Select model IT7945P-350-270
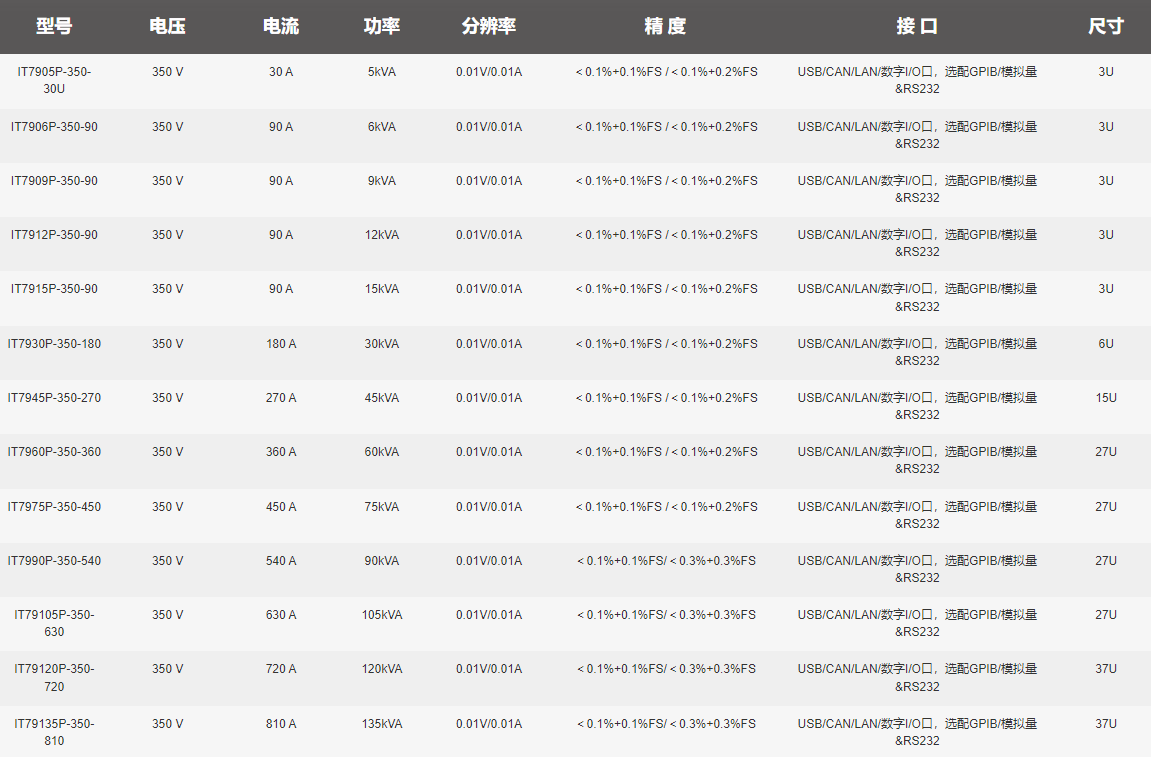 [x=54, y=398]
